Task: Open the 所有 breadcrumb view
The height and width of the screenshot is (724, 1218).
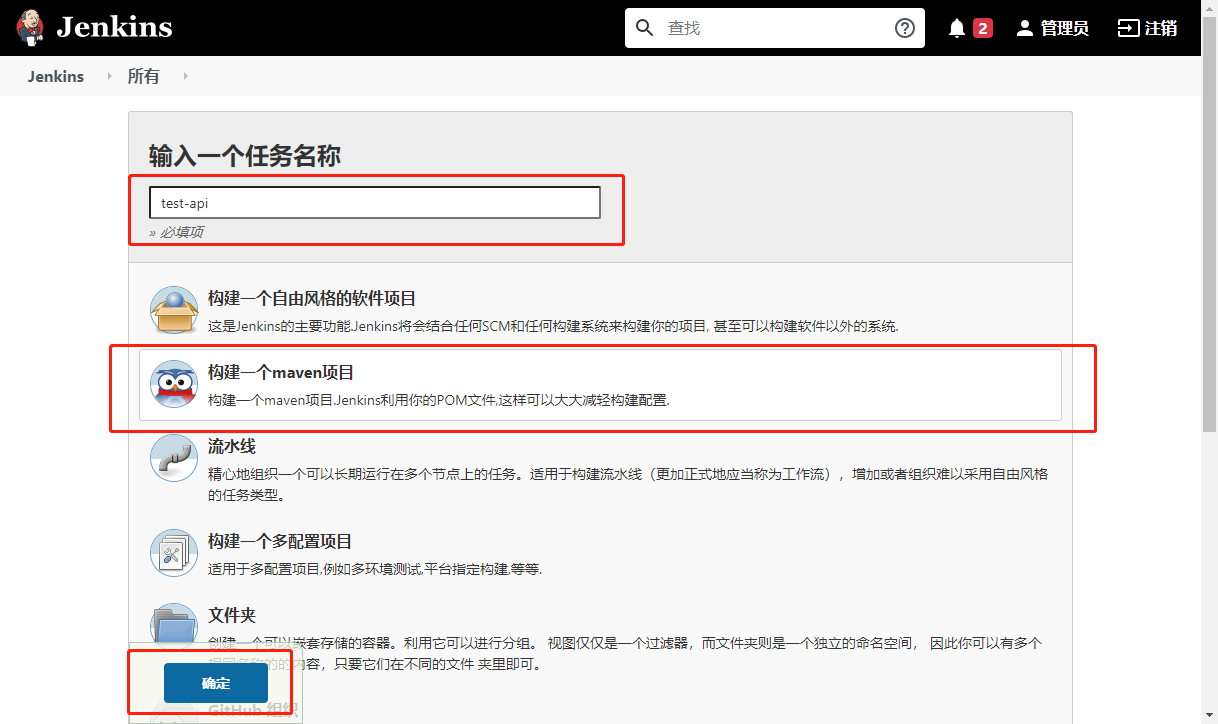Action: click(x=143, y=76)
